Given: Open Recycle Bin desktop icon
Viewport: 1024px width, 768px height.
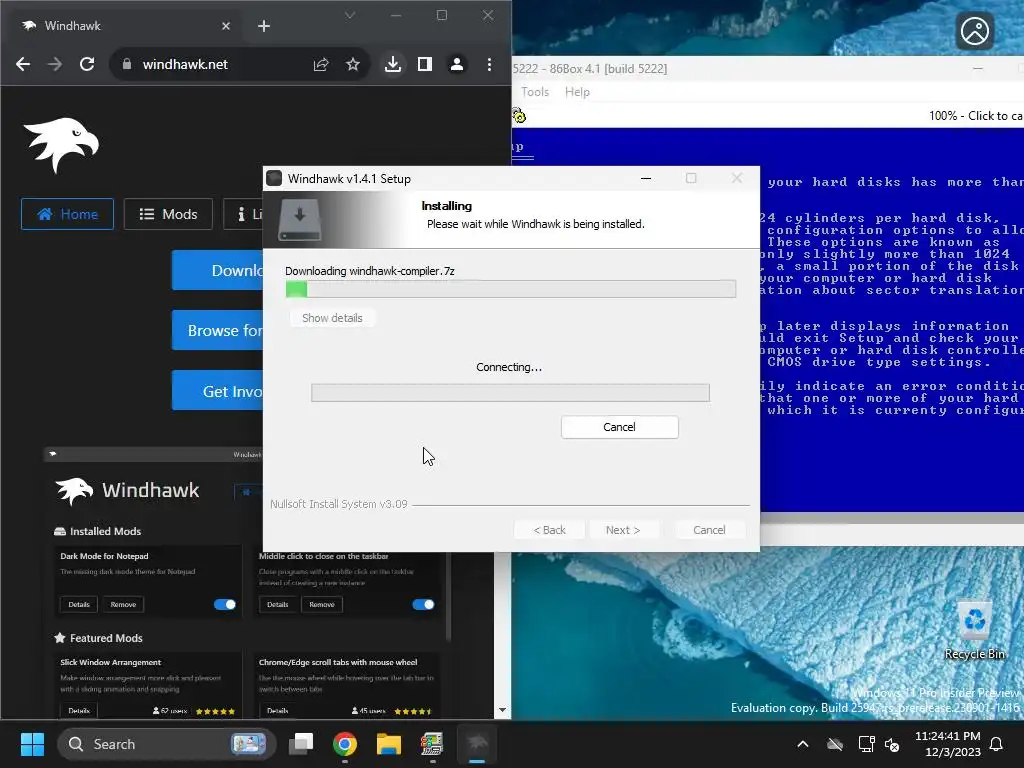Looking at the screenshot, I should tap(974, 632).
